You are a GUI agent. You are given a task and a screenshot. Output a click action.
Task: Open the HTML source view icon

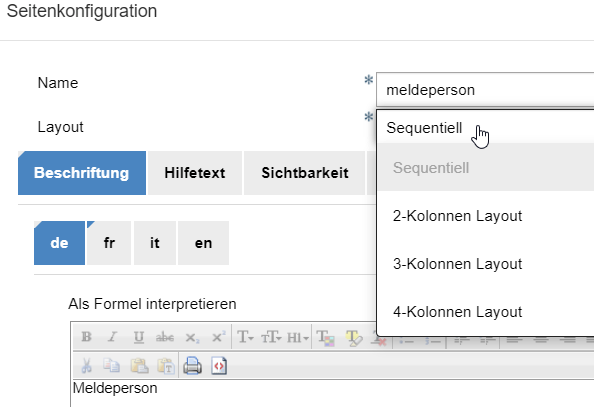[219, 366]
